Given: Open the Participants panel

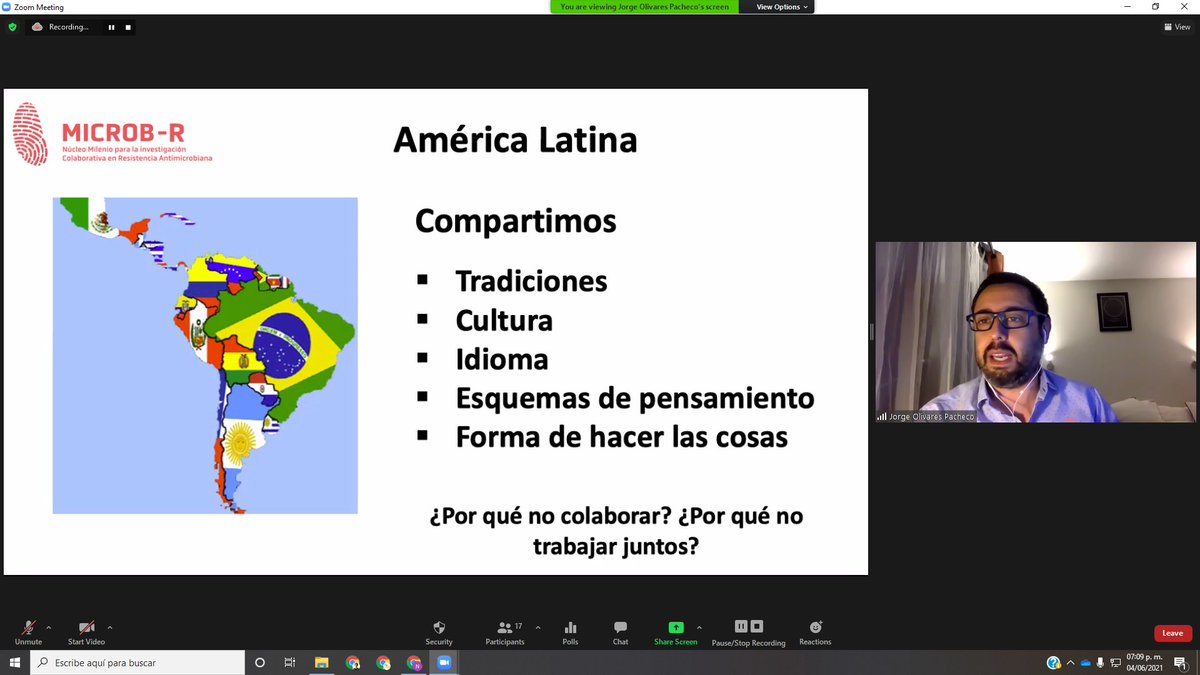Looking at the screenshot, I should (x=505, y=632).
